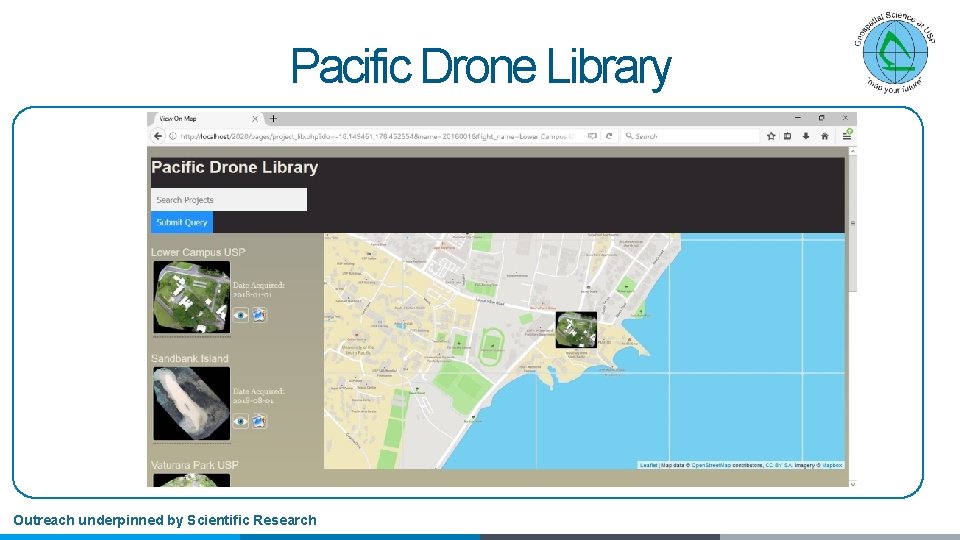Open the browser hamburger menu
Viewport: 960px width, 540px height.
click(x=847, y=135)
